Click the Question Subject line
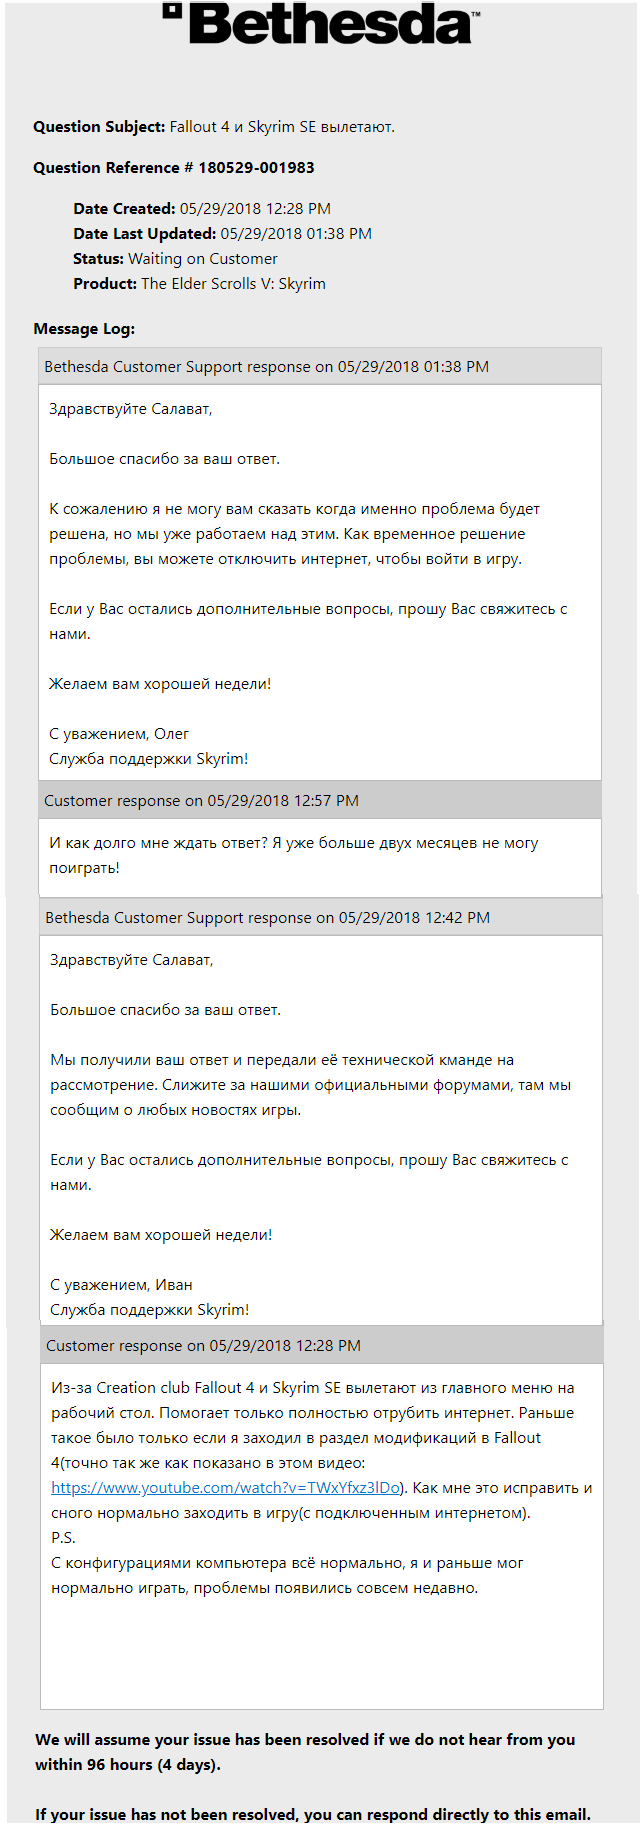644x1840 pixels. click(214, 127)
